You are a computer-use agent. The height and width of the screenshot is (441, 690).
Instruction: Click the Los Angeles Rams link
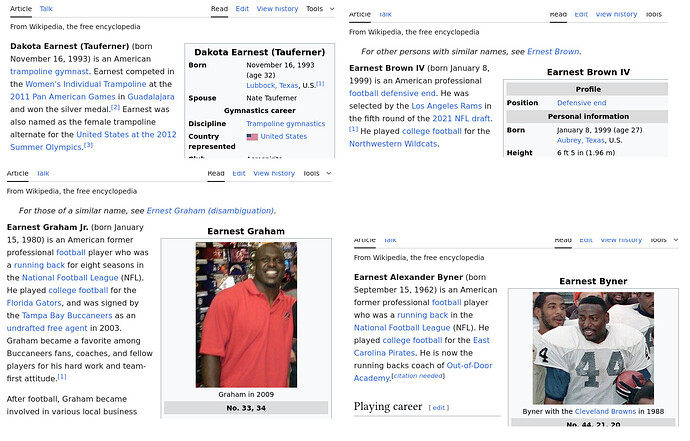click(x=445, y=105)
